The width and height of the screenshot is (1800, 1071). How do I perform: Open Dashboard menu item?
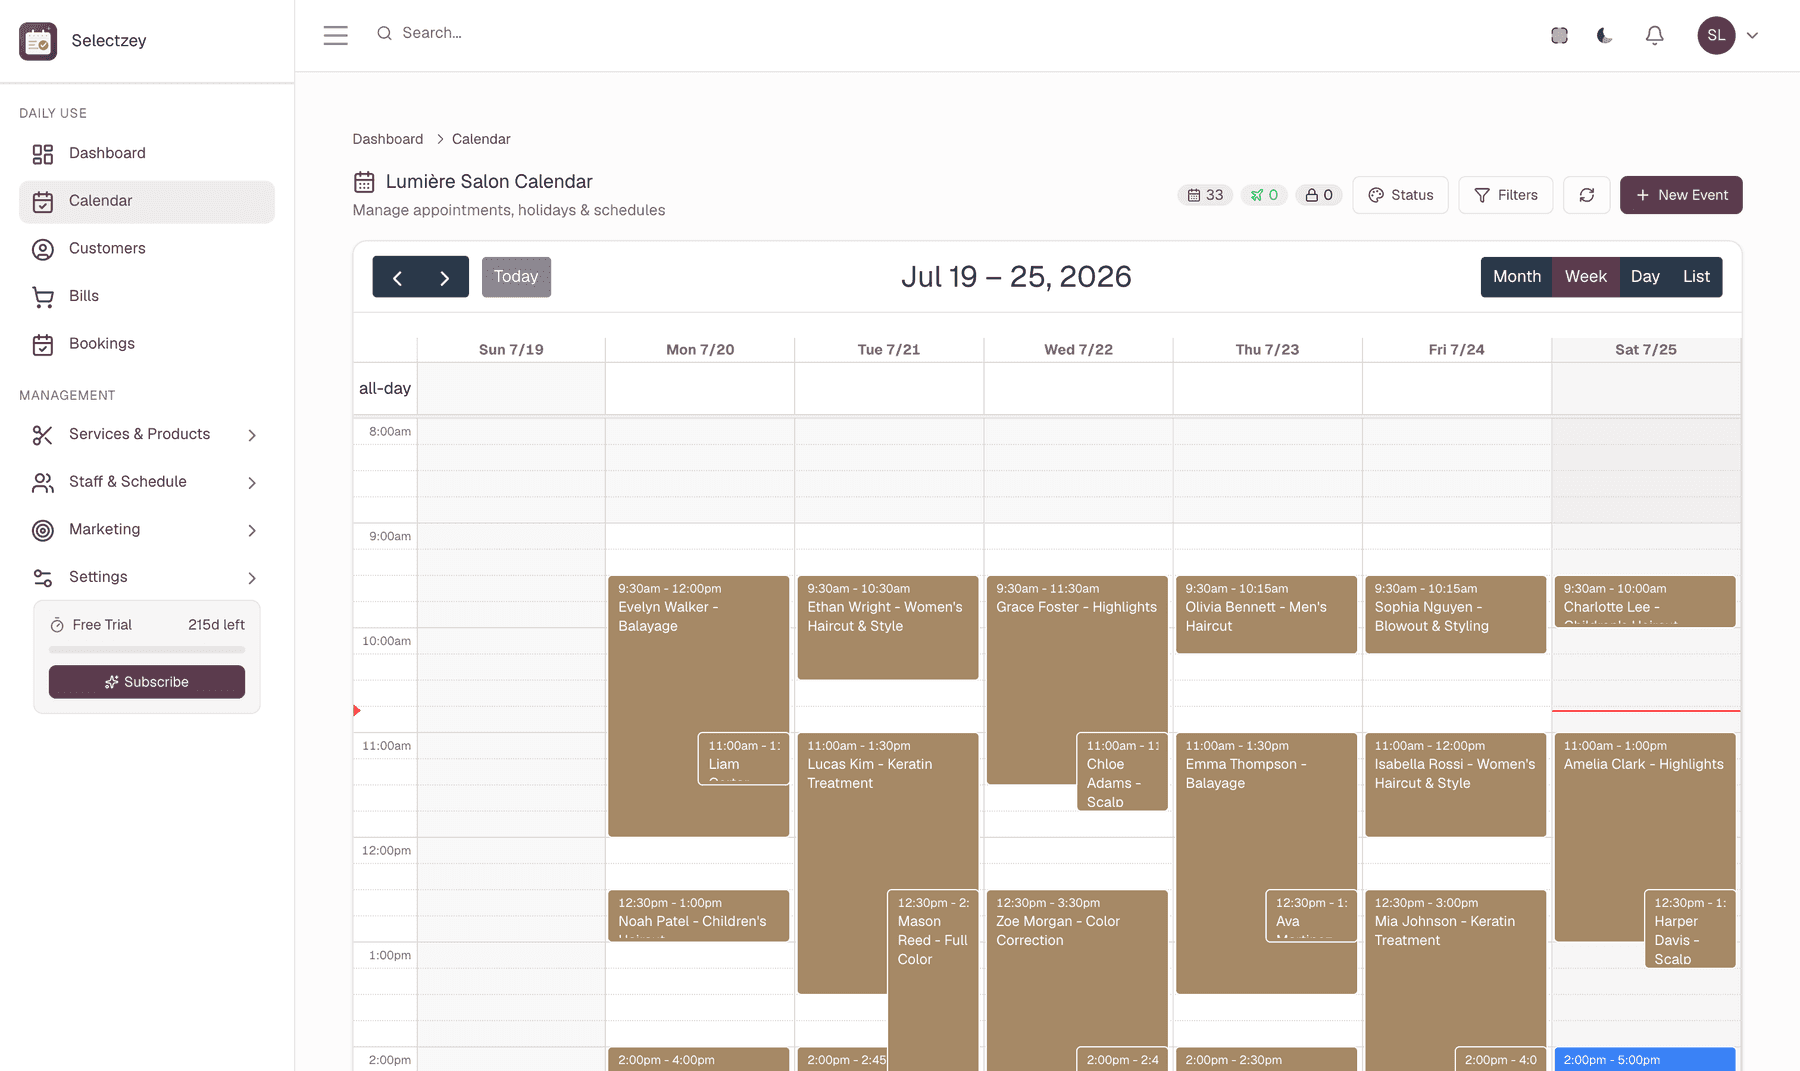tap(147, 154)
